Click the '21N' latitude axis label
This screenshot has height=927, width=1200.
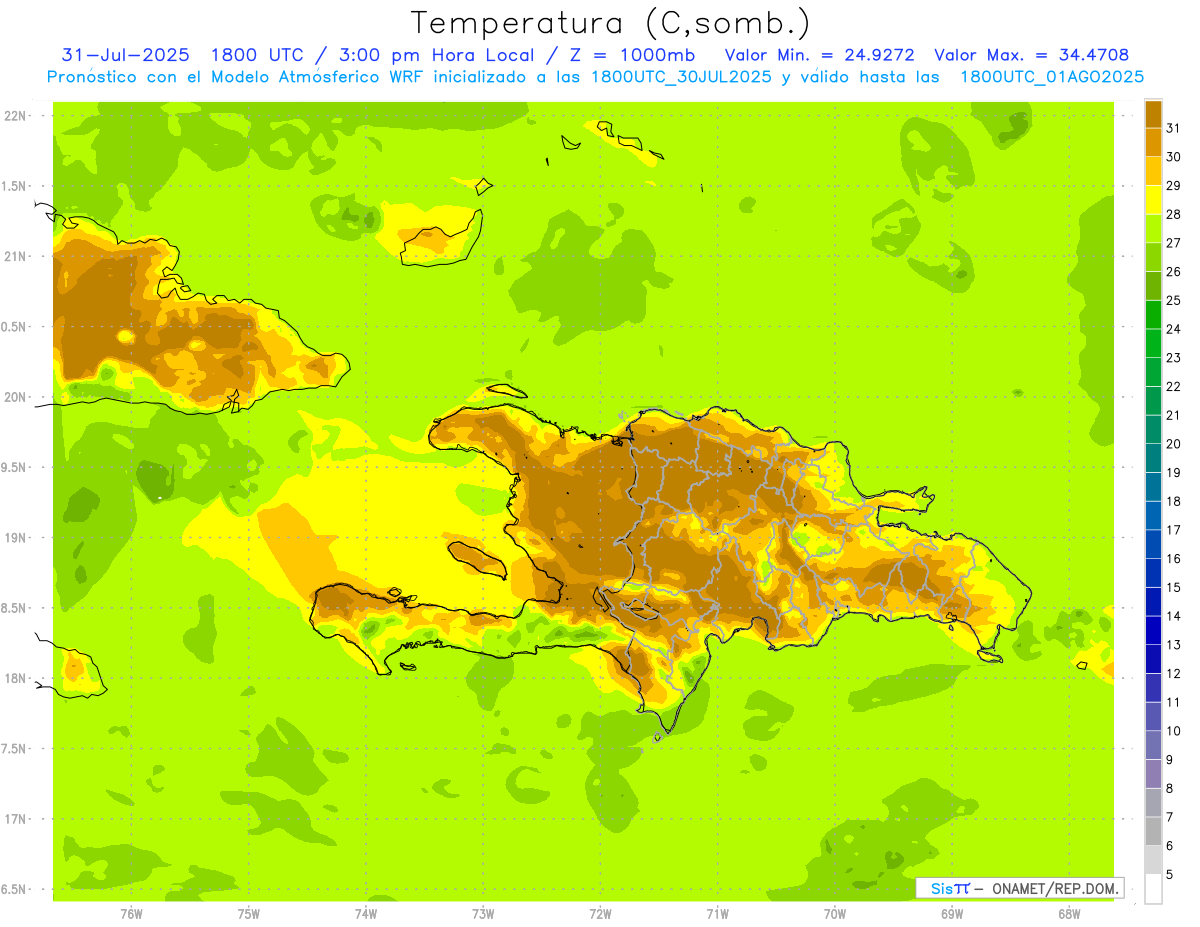click(x=15, y=257)
